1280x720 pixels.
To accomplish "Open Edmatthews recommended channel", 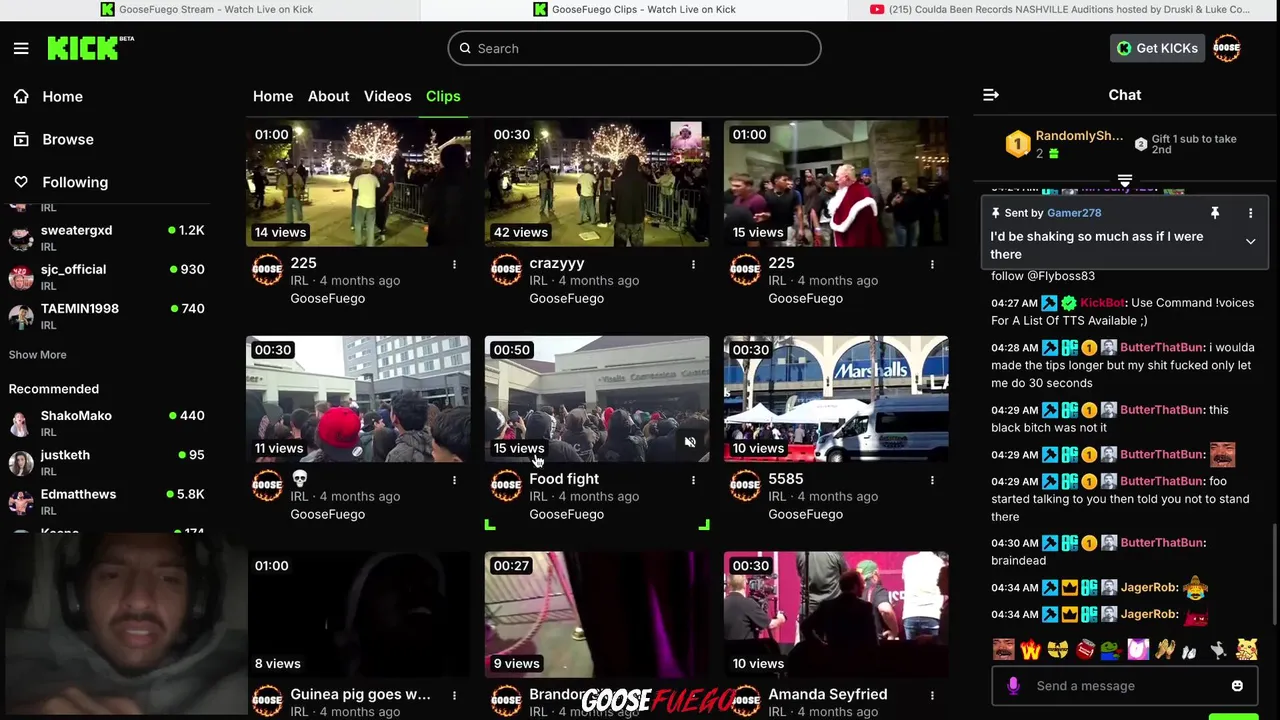I will pos(107,502).
